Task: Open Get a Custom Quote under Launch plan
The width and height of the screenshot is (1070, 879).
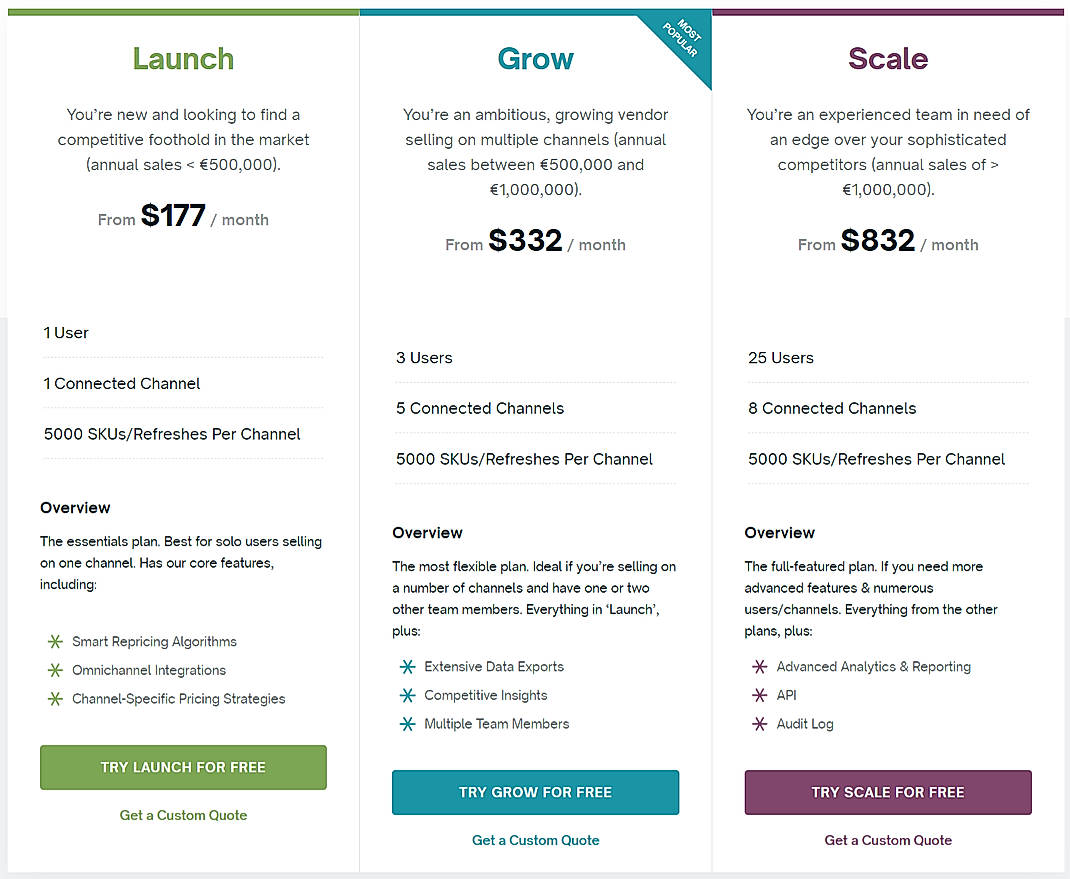Action: [183, 815]
